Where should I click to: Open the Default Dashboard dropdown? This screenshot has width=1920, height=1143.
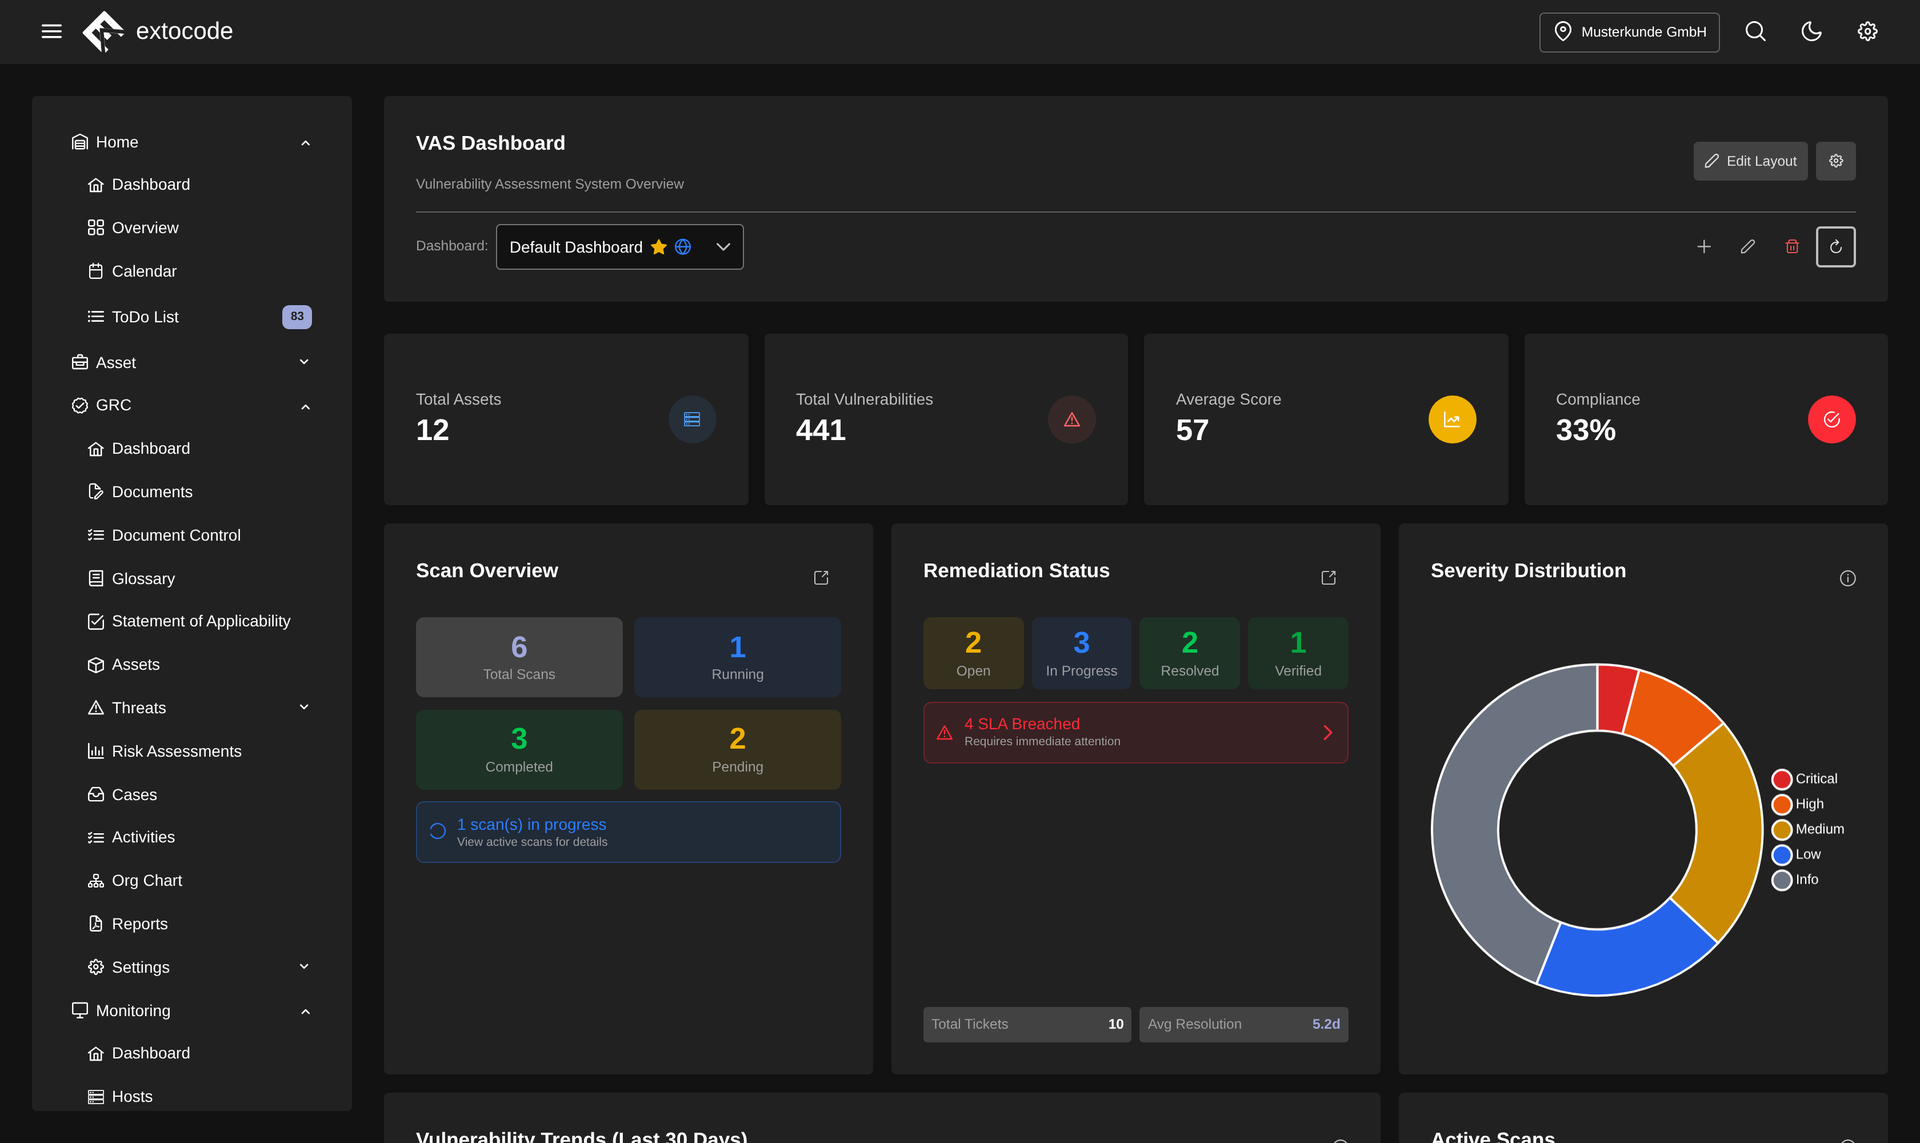pos(620,247)
